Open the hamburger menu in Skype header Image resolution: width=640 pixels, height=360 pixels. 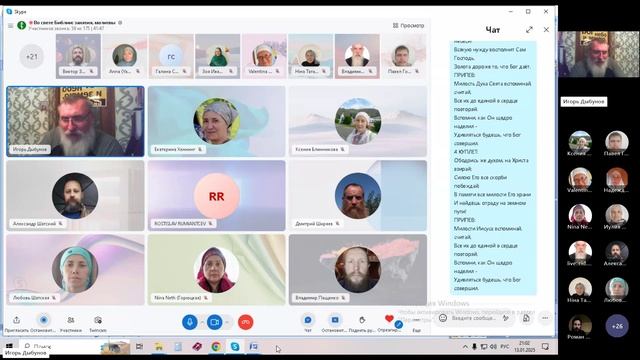(10, 26)
